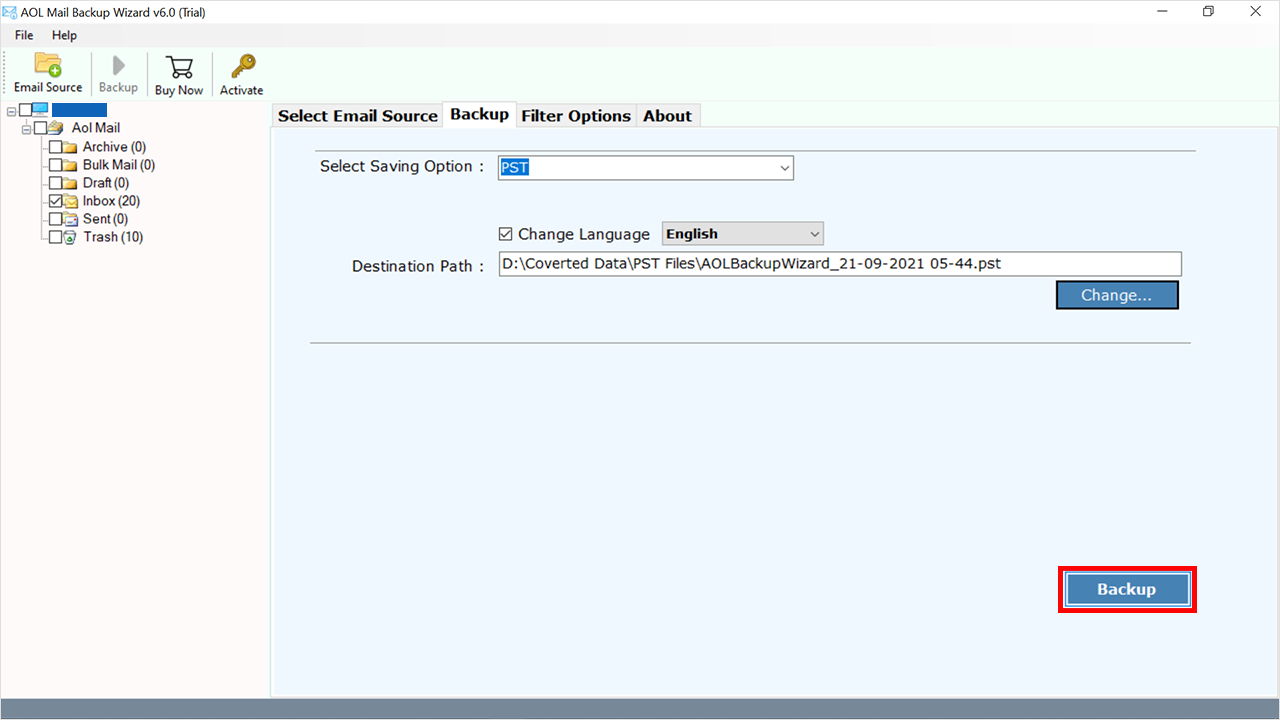The width and height of the screenshot is (1280, 720).
Task: Check the Archive (0) checkbox
Action: point(55,147)
